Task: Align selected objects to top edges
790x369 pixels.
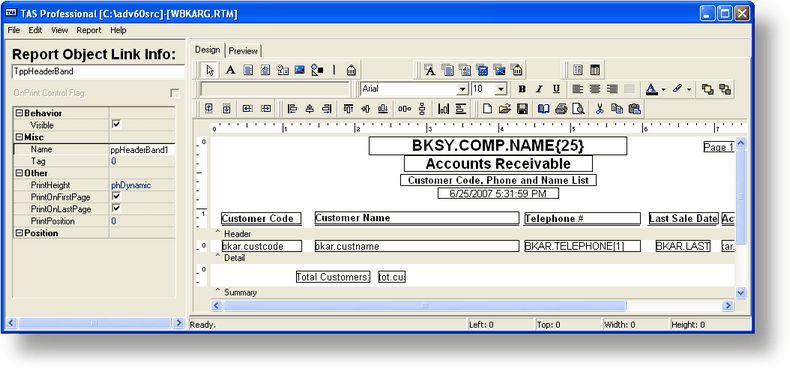Action: click(348, 108)
